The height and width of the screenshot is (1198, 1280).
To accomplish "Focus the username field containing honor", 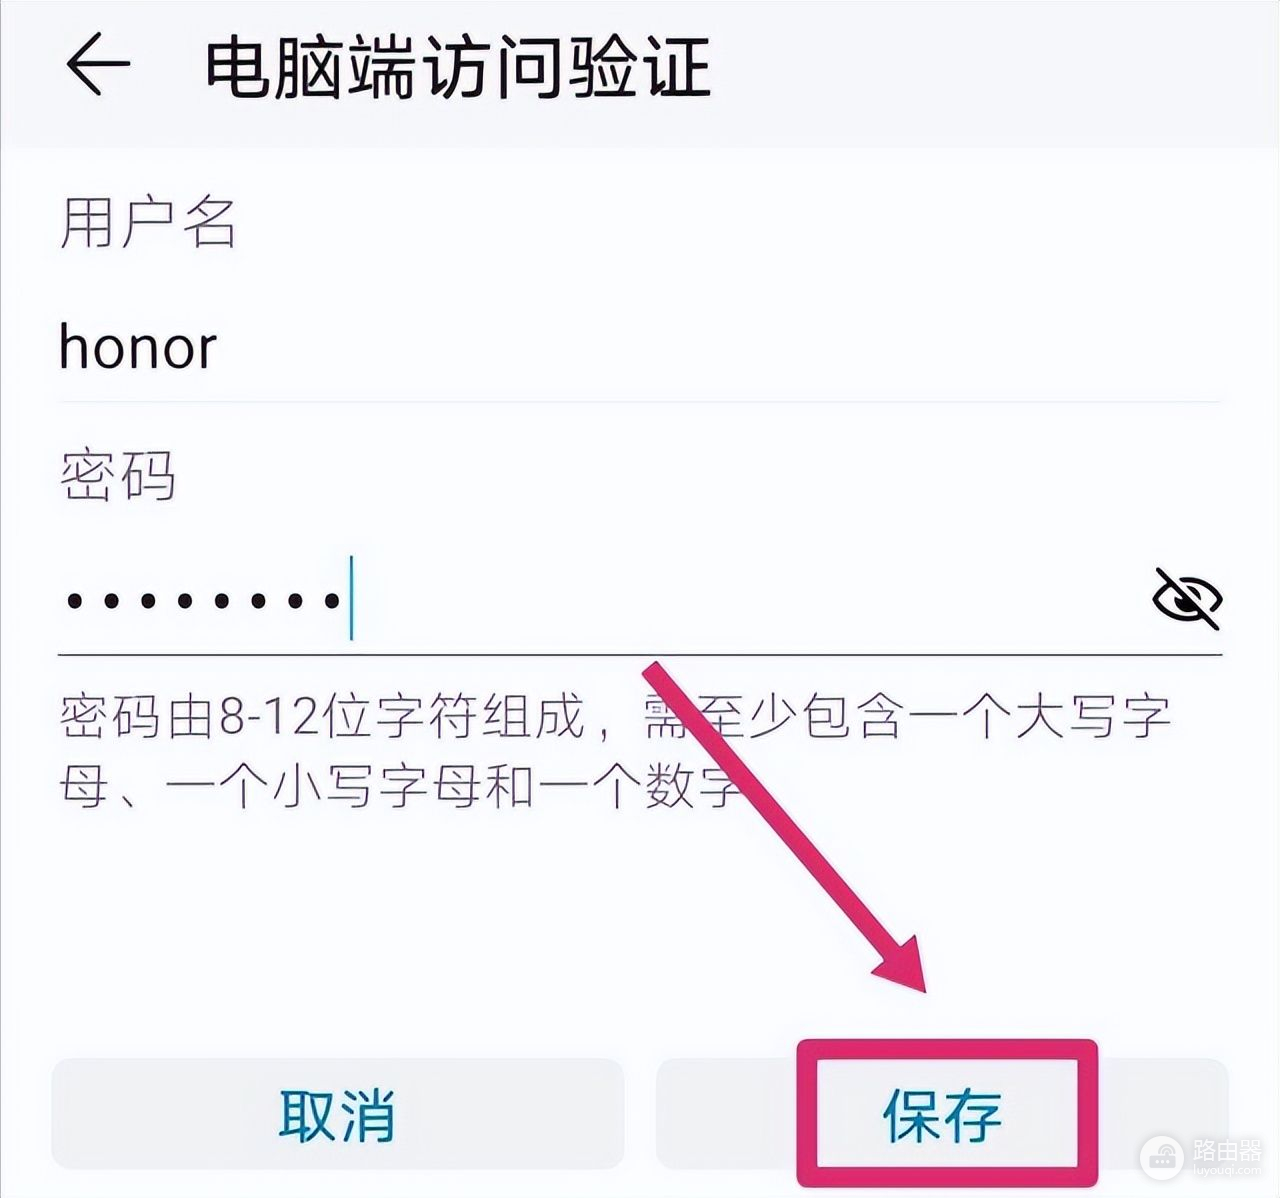I will 640,347.
